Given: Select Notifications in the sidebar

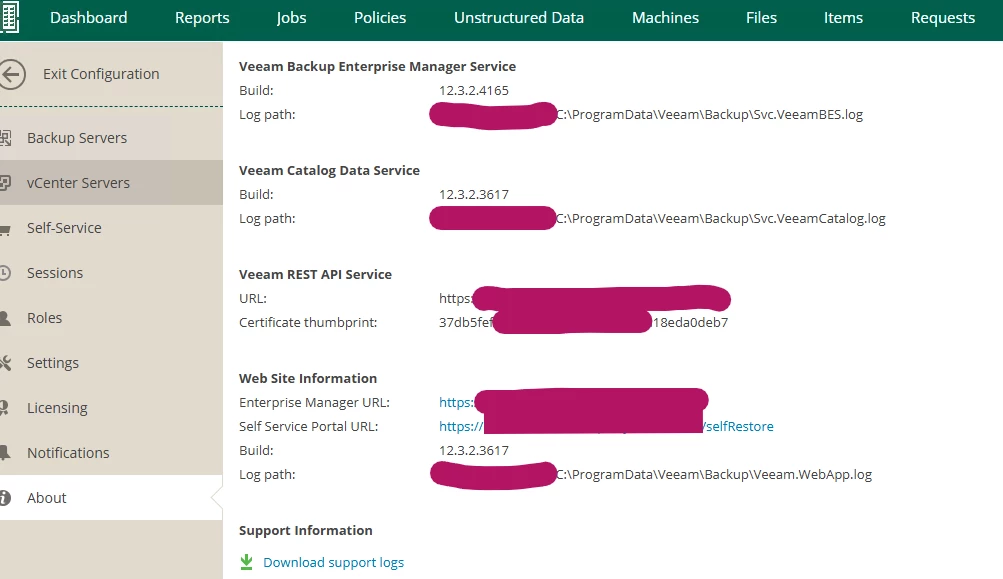Looking at the screenshot, I should [111, 452].
